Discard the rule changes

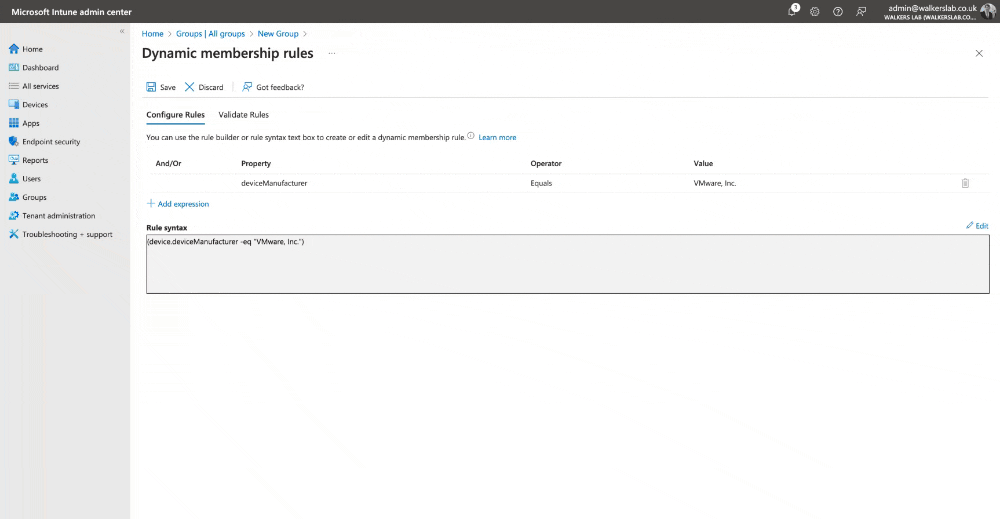coord(204,87)
